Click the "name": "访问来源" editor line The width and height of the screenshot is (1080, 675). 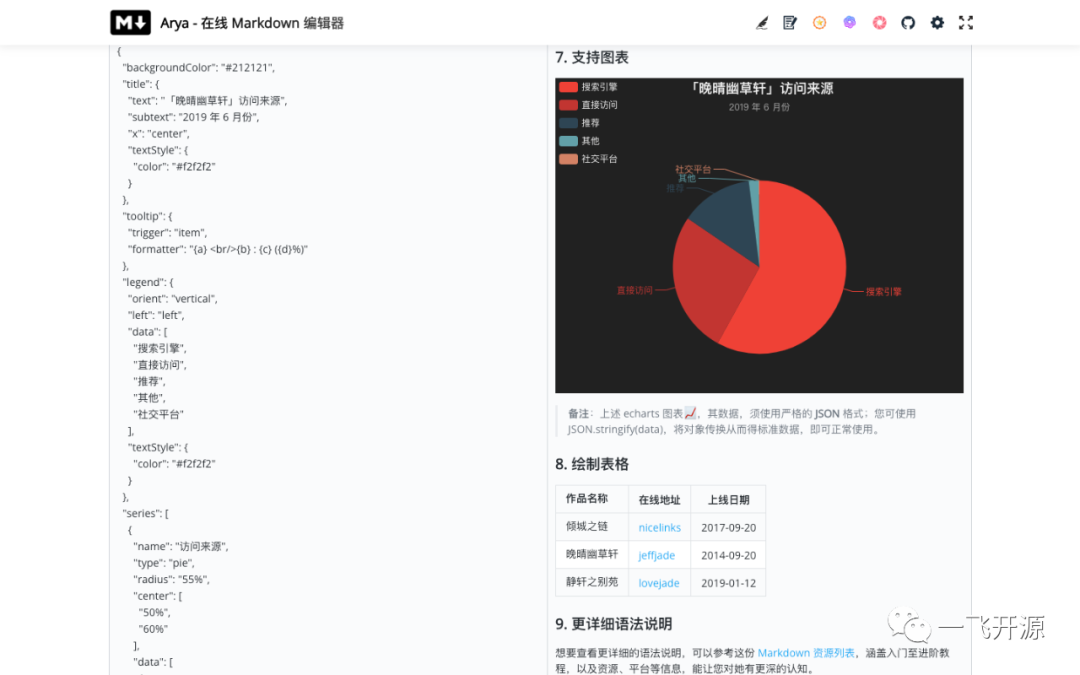(x=180, y=546)
